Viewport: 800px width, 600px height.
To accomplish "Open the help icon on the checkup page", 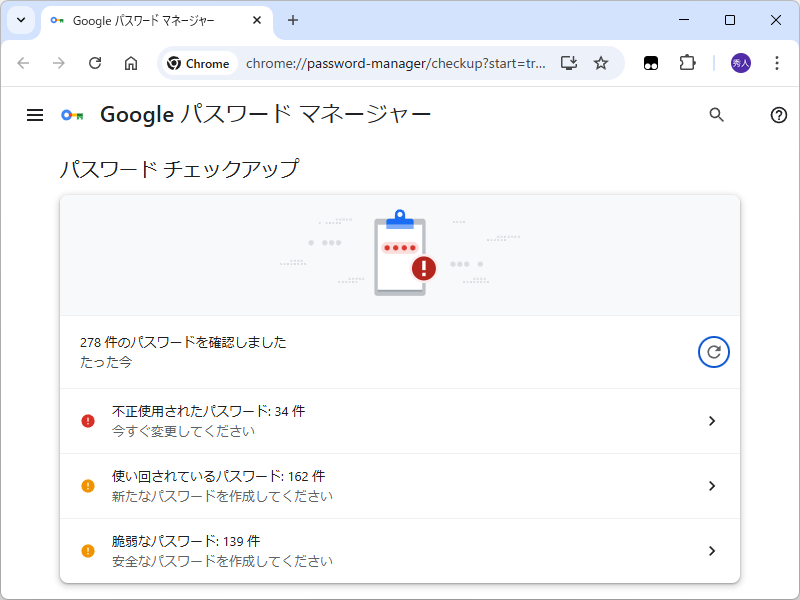I will point(778,115).
